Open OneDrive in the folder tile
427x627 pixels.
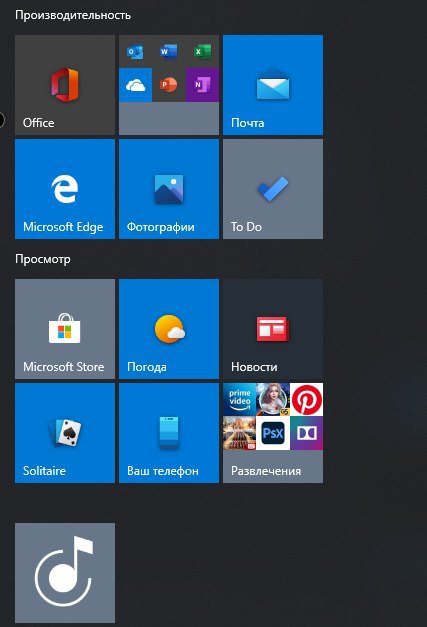[x=135, y=85]
